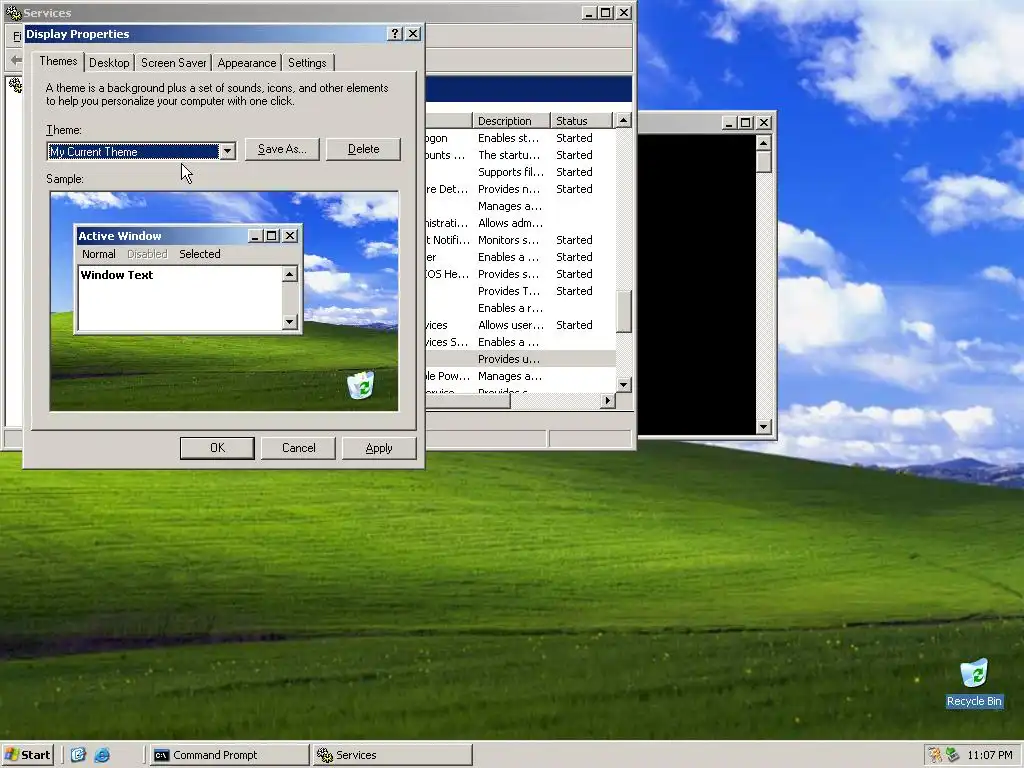Switch to the Desktop tab
The image size is (1024, 768).
tap(109, 63)
